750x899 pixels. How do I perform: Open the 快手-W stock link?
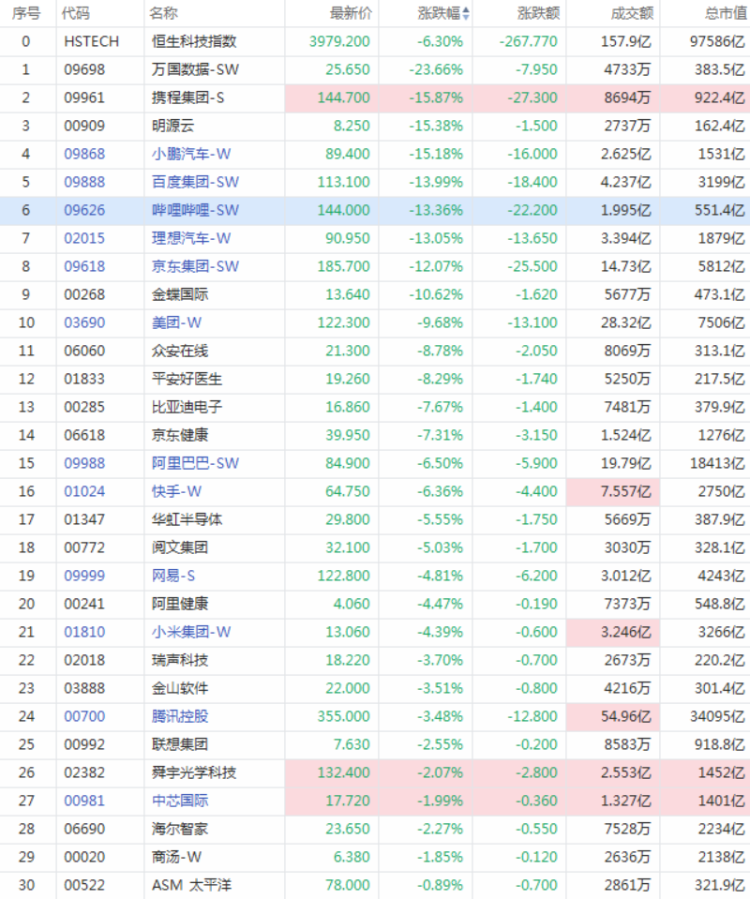point(177,491)
